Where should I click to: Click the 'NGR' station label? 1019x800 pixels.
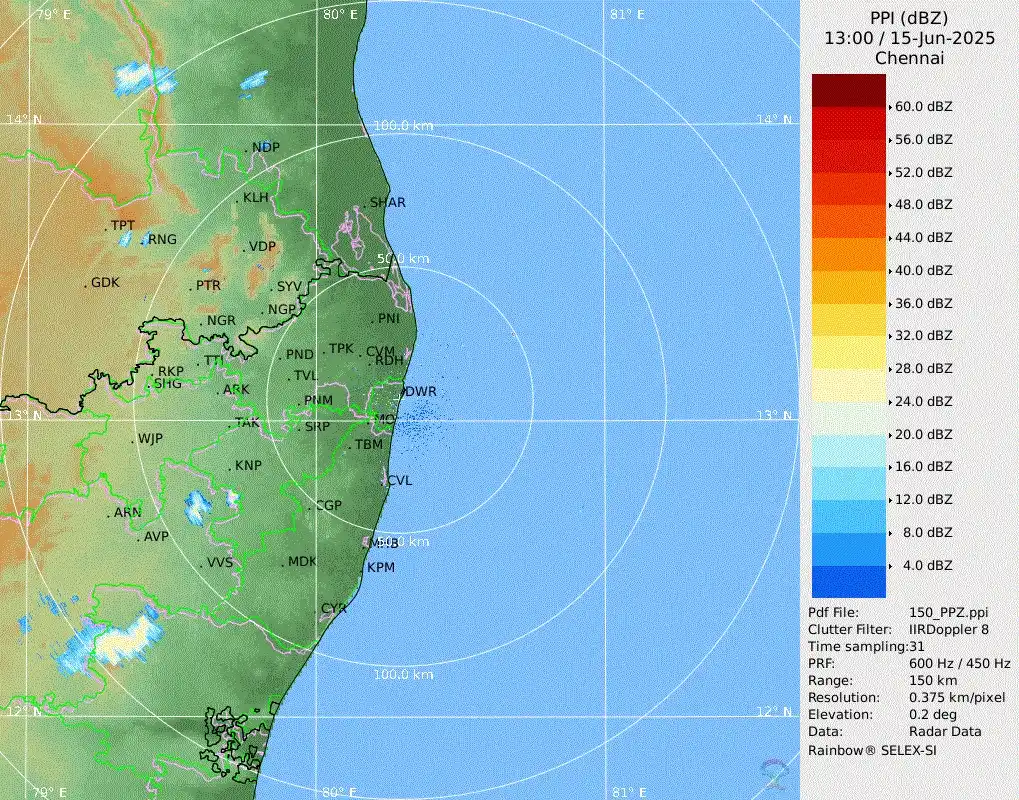pyautogui.click(x=221, y=321)
